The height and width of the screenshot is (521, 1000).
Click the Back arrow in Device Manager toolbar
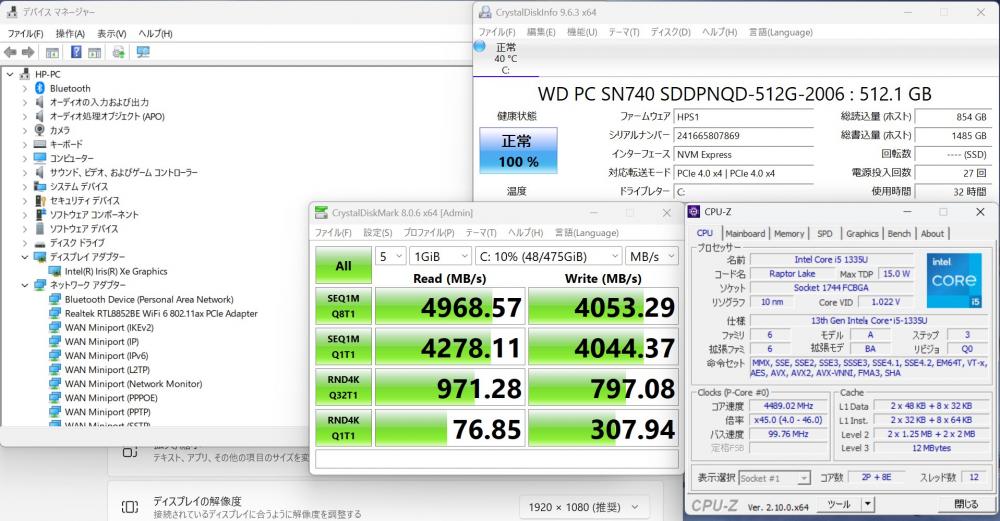coord(10,52)
